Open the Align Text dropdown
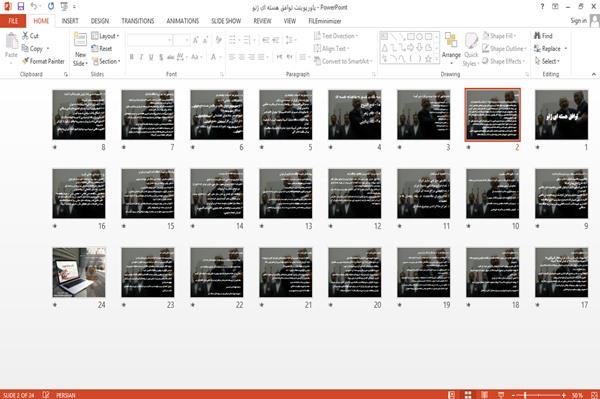Screen dimensions: 600x399 (331, 49)
